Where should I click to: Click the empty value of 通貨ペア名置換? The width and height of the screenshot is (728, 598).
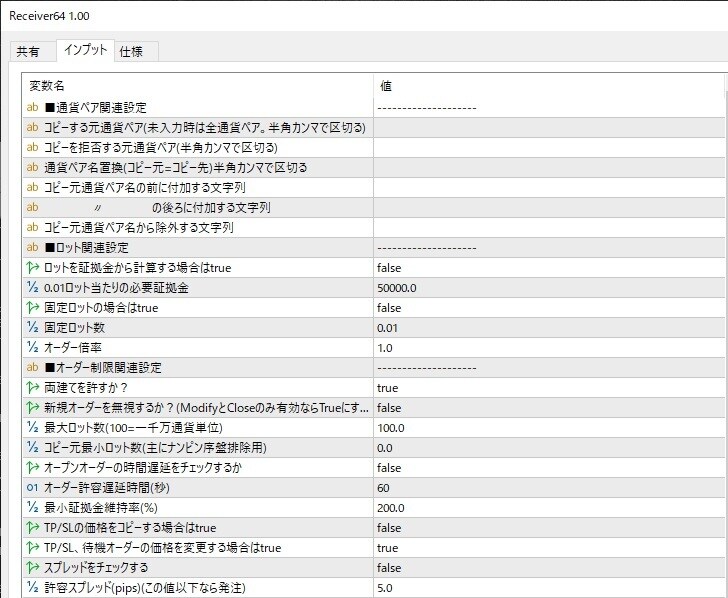[x=549, y=167]
